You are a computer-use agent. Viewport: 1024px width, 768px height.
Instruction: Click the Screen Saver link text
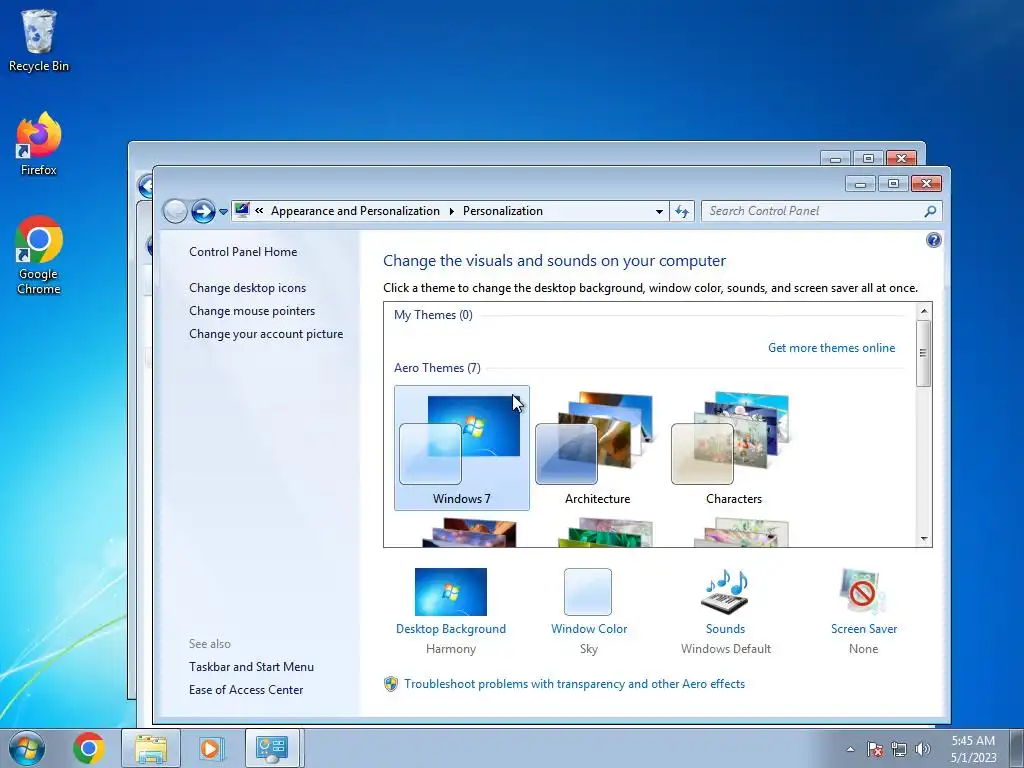click(863, 629)
